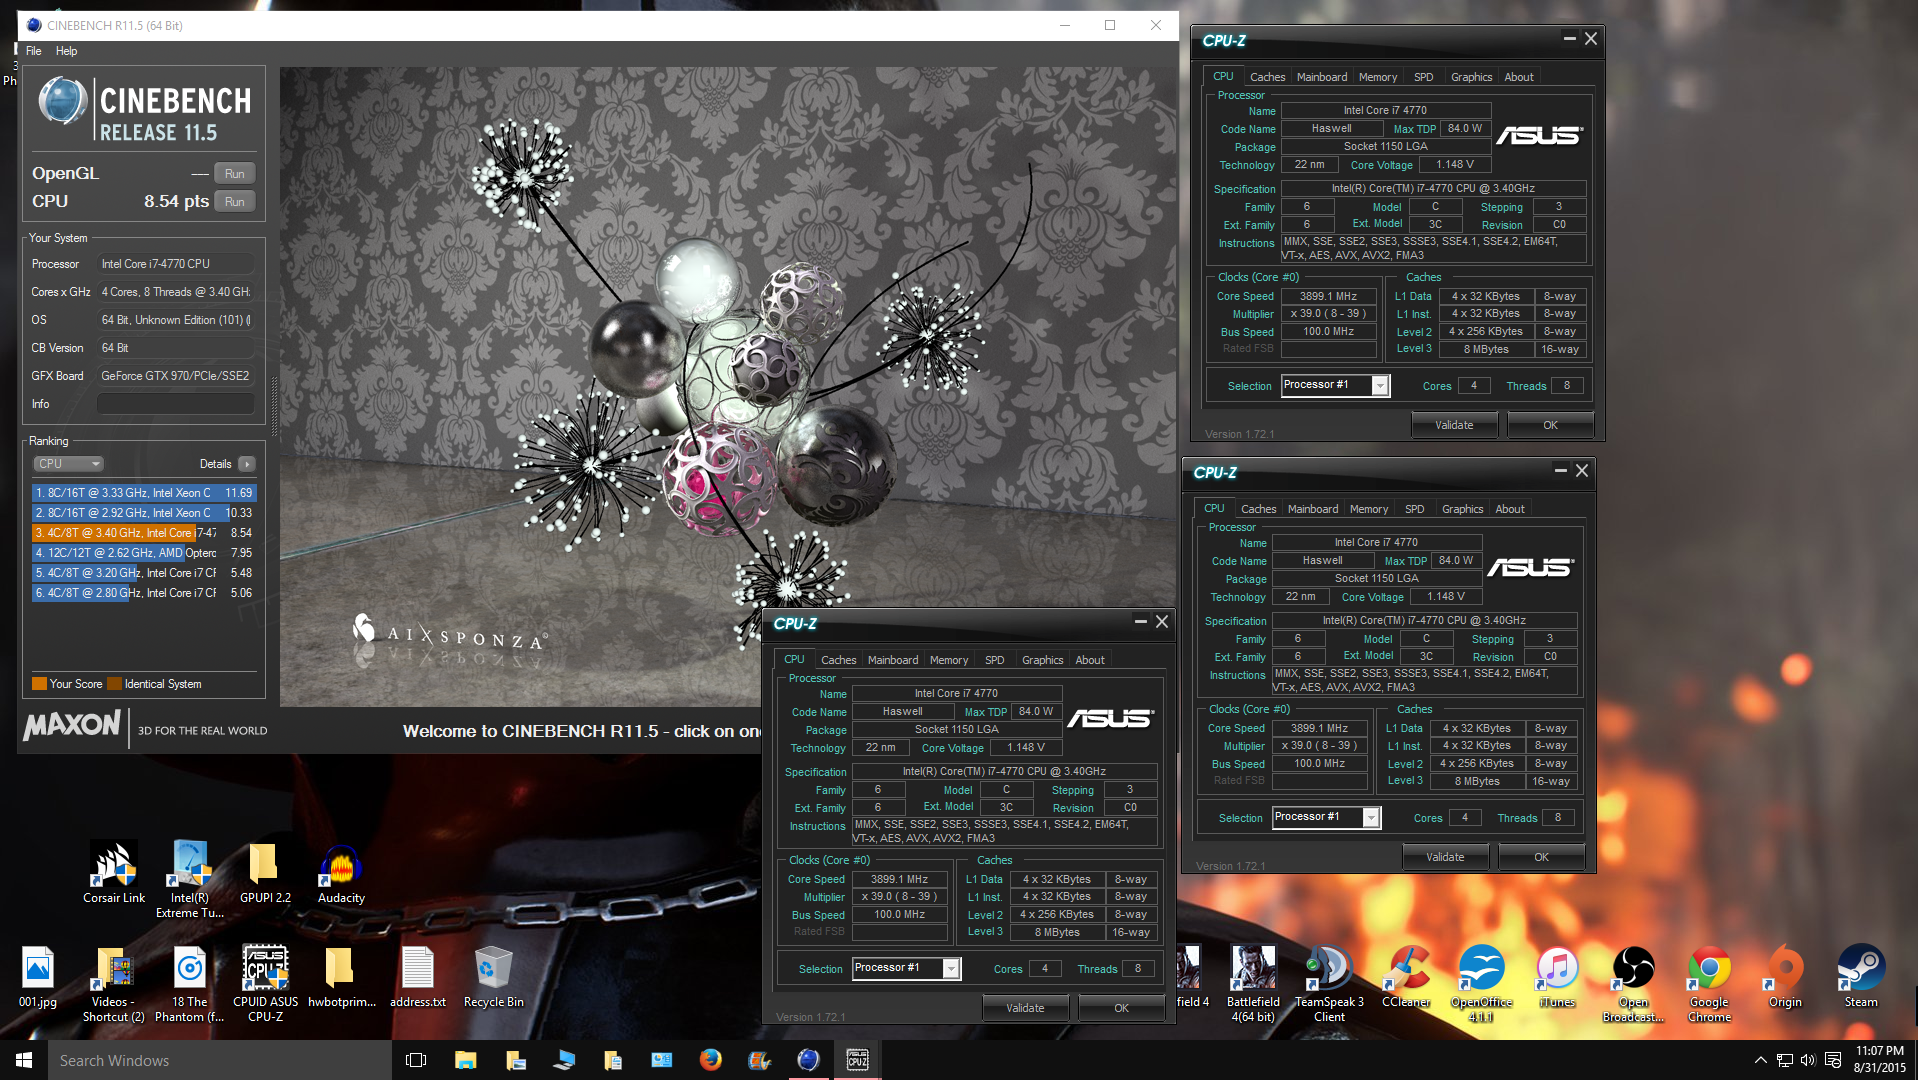This screenshot has height=1080, width=1918.
Task: Click the Search Windows taskbar box
Action: point(220,1060)
